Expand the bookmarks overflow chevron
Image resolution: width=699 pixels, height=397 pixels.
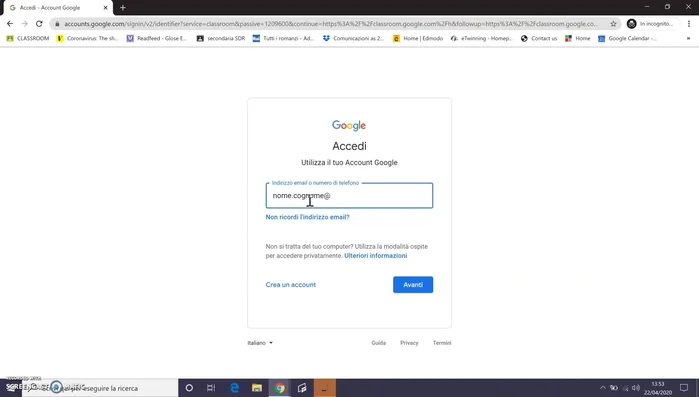(688, 38)
